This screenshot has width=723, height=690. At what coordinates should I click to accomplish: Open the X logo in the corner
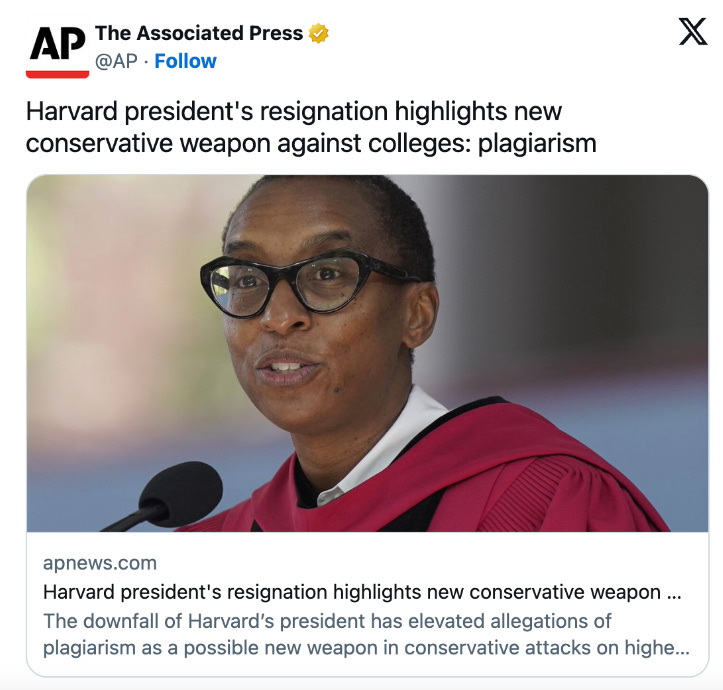(x=693, y=31)
